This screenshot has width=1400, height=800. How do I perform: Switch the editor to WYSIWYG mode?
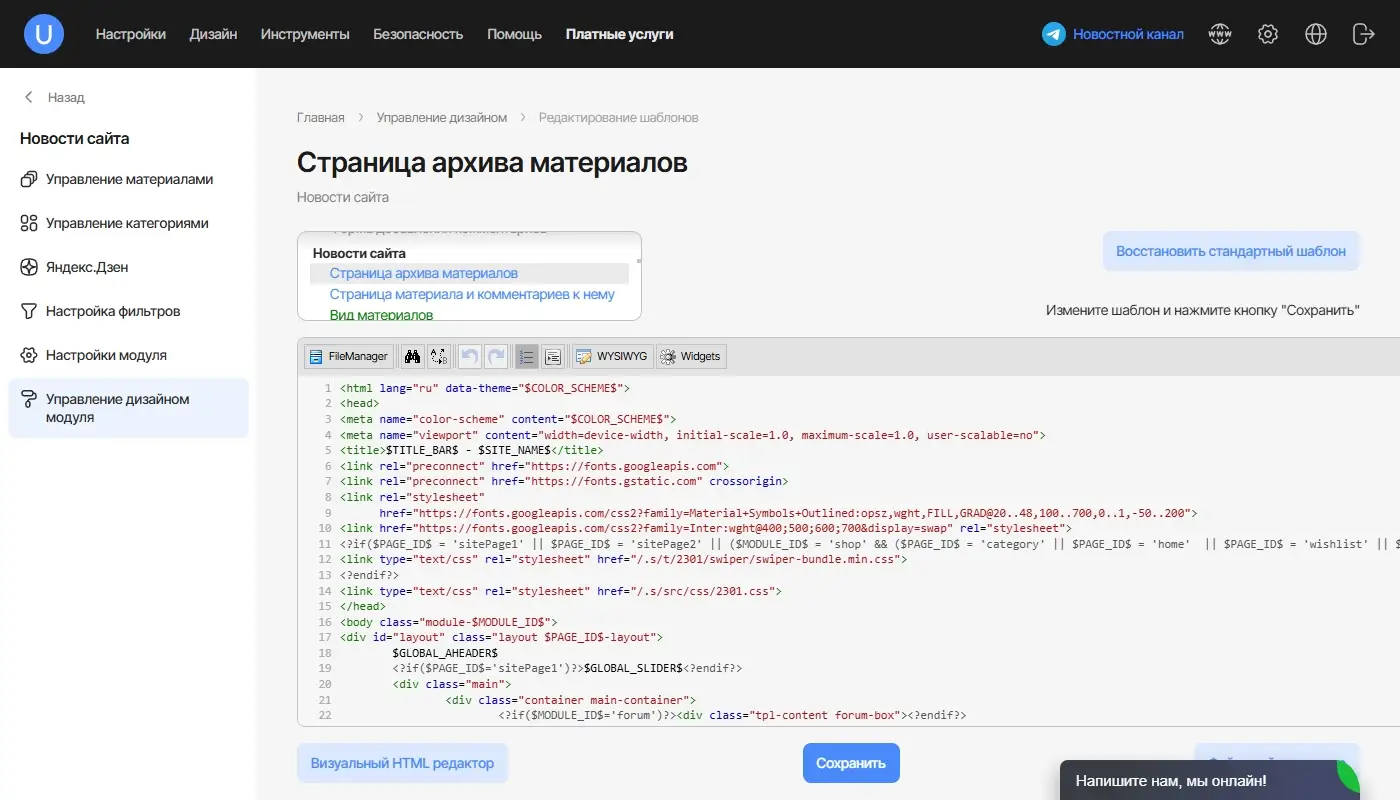pyautogui.click(x=610, y=356)
